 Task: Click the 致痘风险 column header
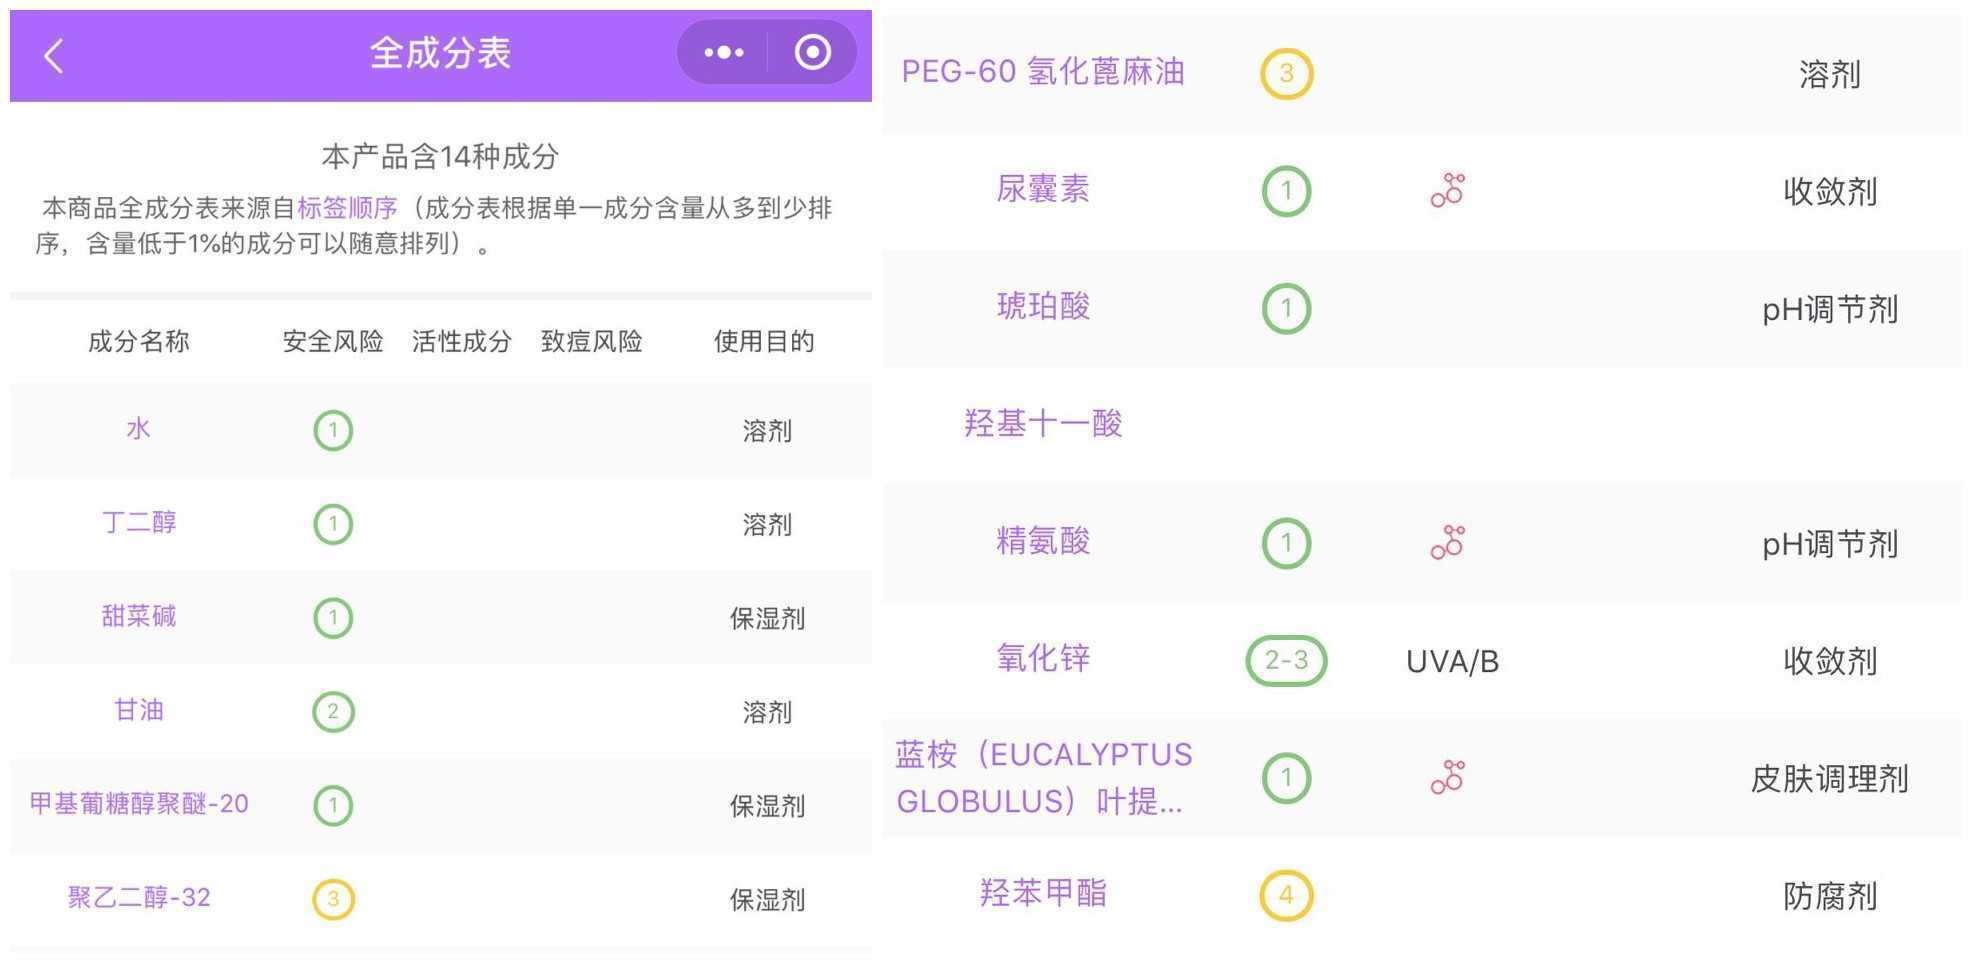point(591,342)
